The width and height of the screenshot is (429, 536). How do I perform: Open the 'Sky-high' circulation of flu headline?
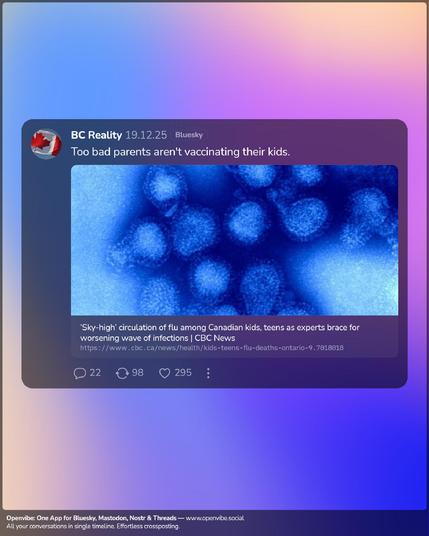pyautogui.click(x=219, y=333)
